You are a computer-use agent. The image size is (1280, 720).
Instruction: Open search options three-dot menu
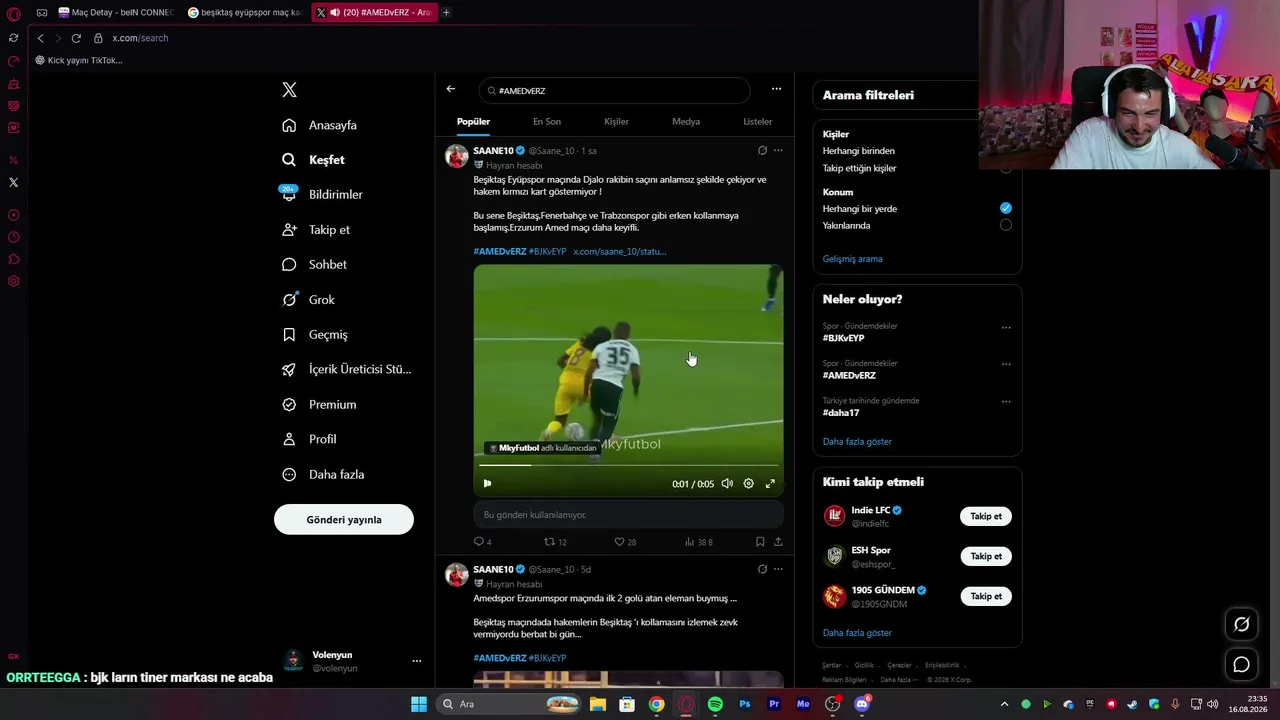tap(776, 89)
